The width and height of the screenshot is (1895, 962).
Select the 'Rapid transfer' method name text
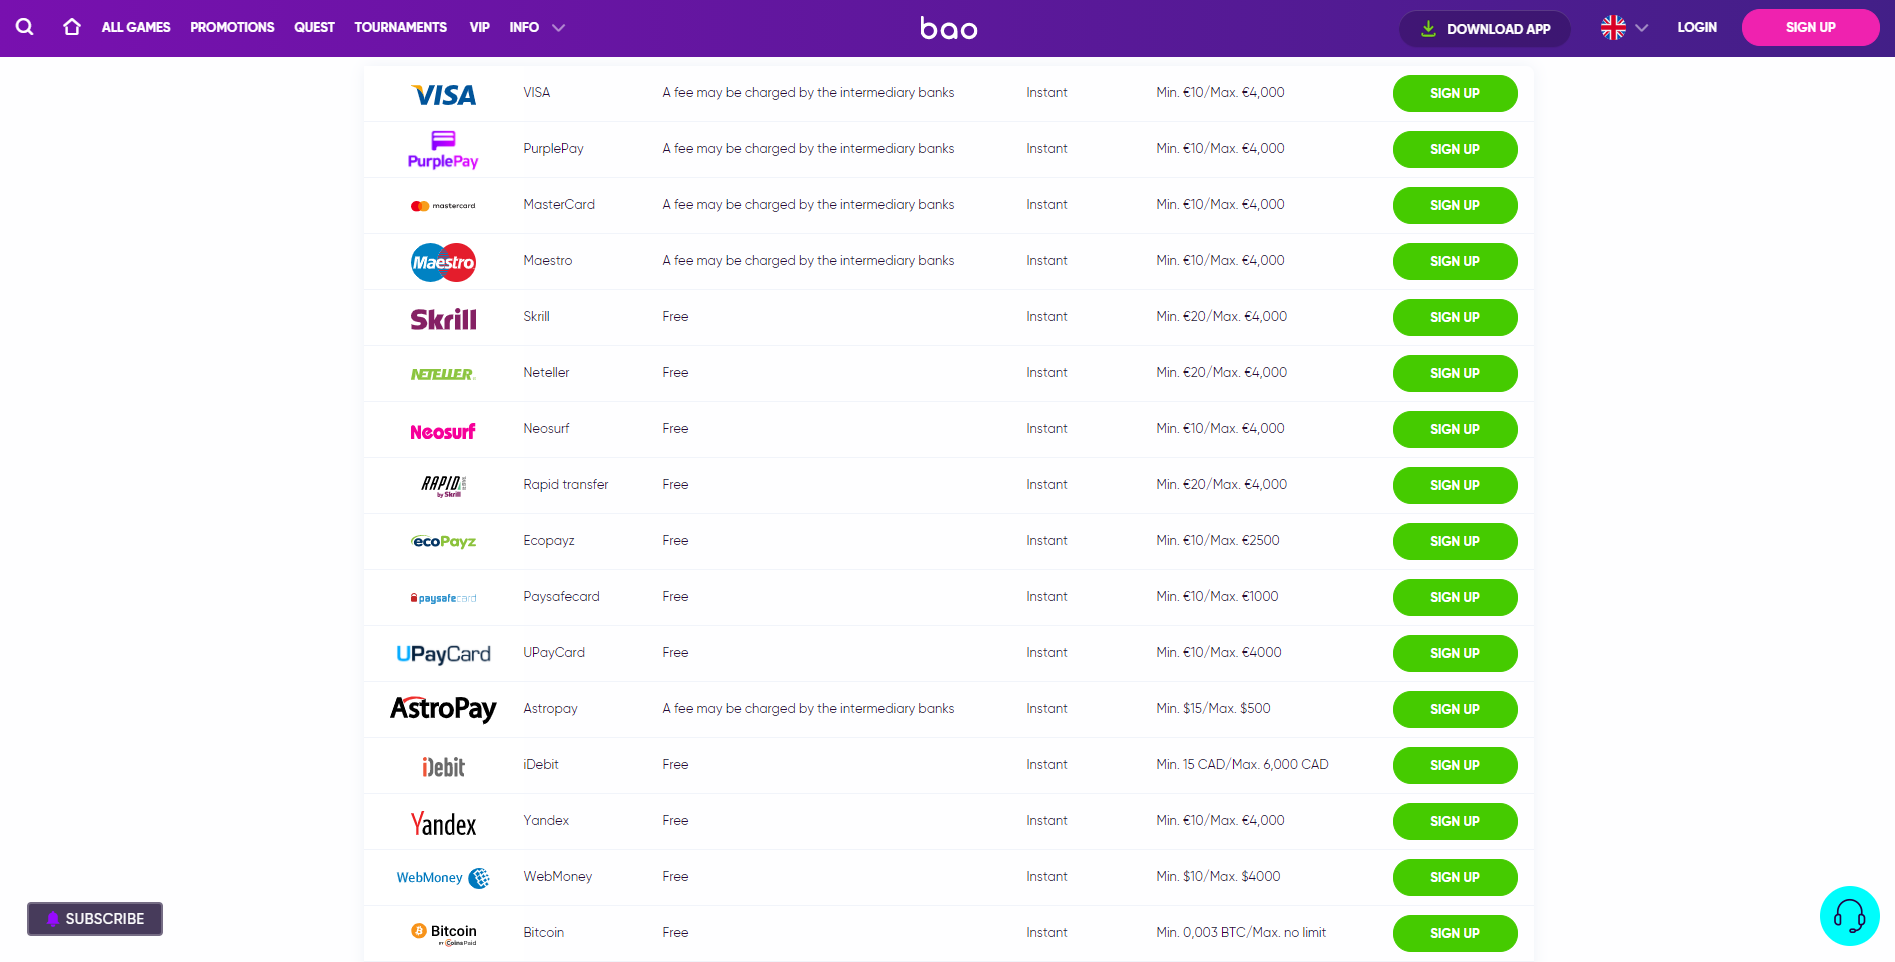point(566,484)
